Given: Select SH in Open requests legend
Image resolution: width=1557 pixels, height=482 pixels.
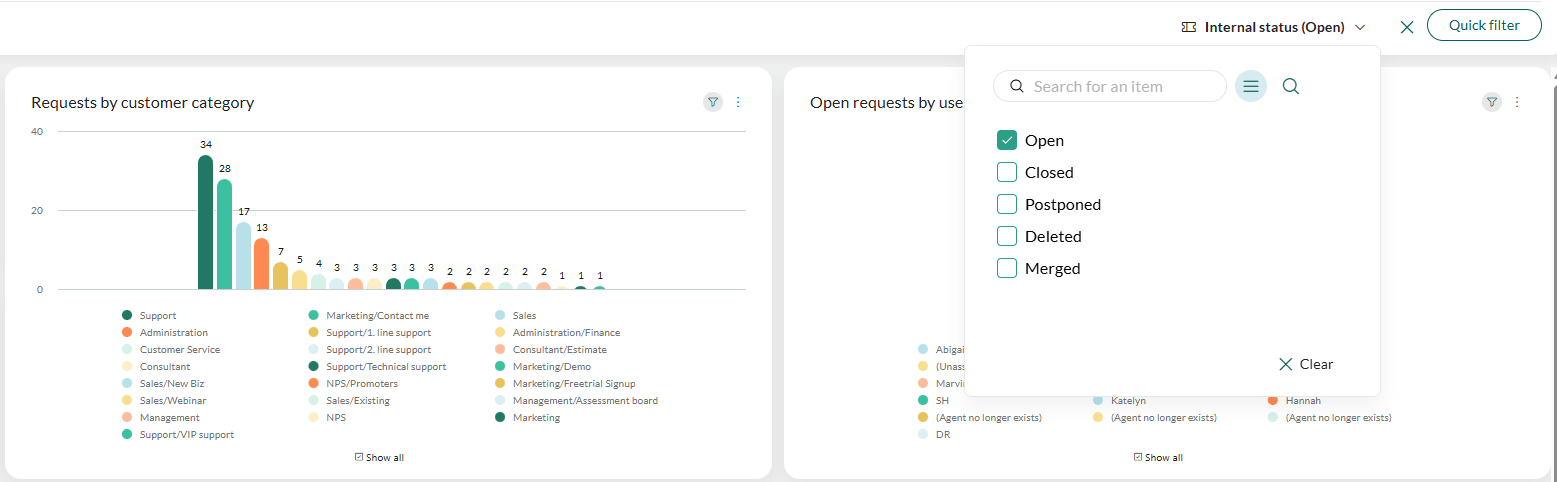Looking at the screenshot, I should pyautogui.click(x=934, y=401).
